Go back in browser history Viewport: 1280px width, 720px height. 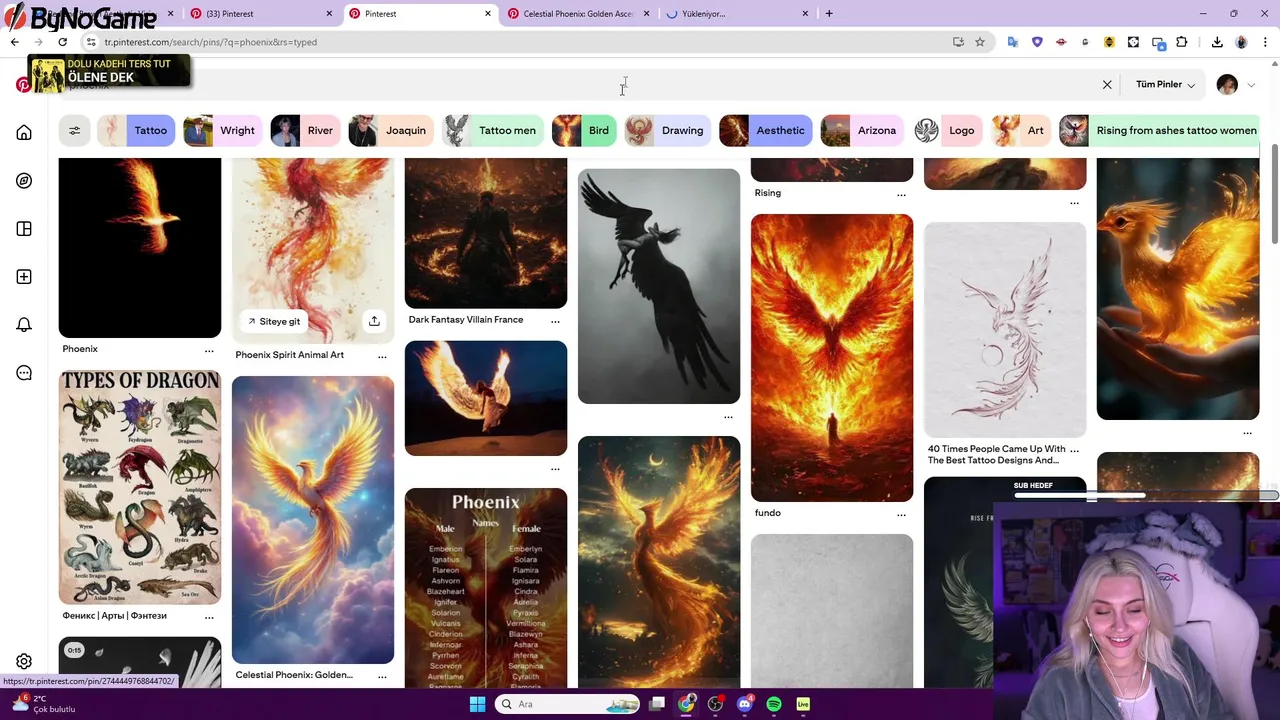14,42
